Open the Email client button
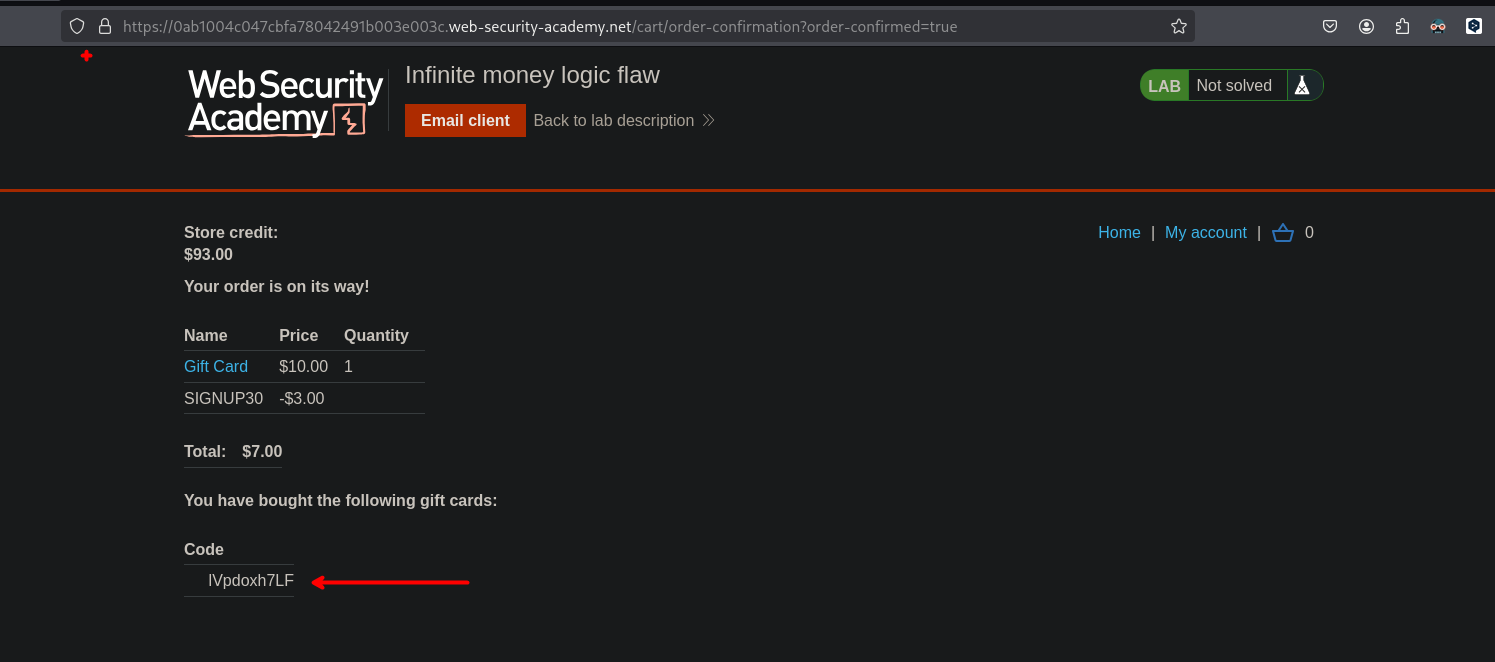This screenshot has width=1495, height=662. point(465,121)
